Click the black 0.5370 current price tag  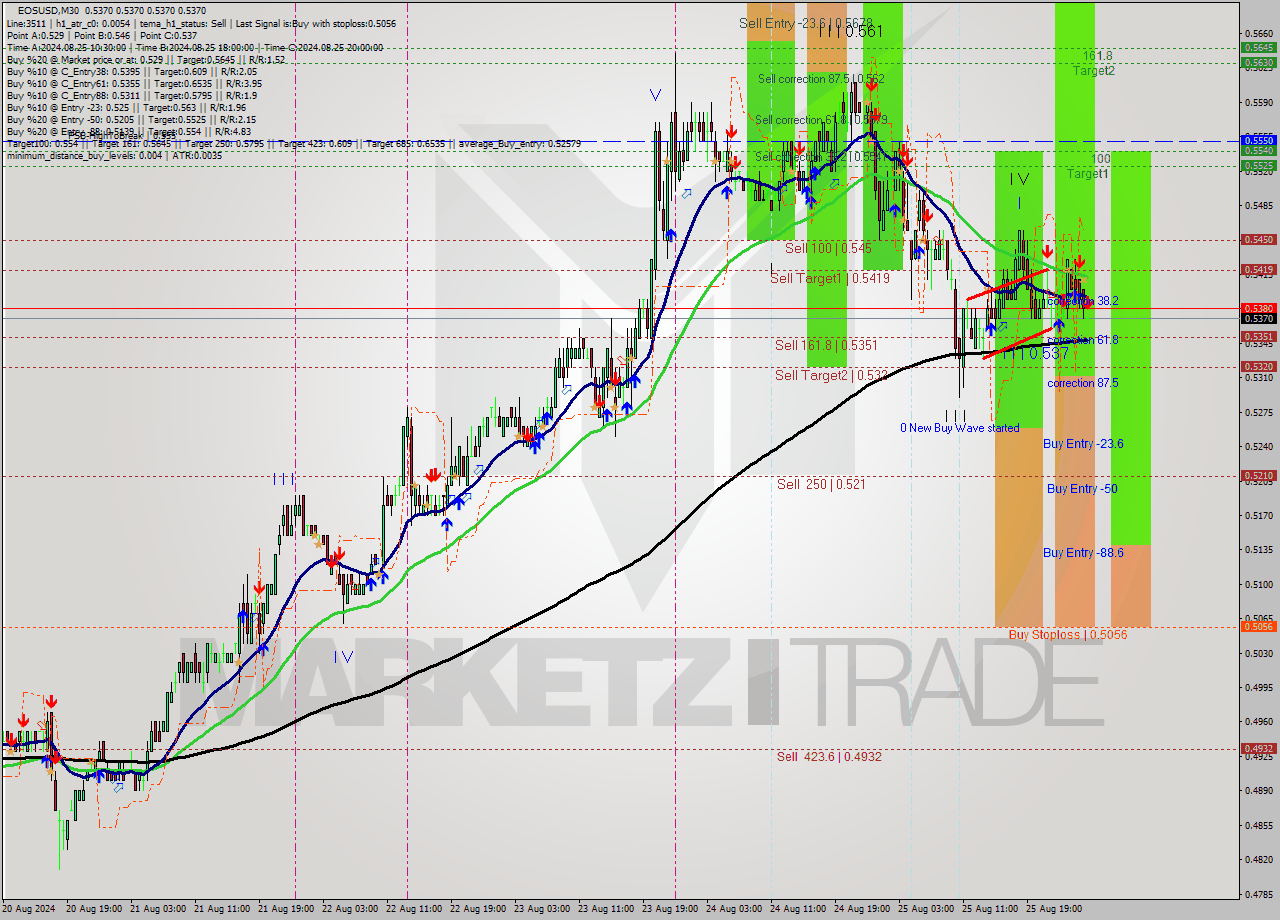(x=1257, y=319)
